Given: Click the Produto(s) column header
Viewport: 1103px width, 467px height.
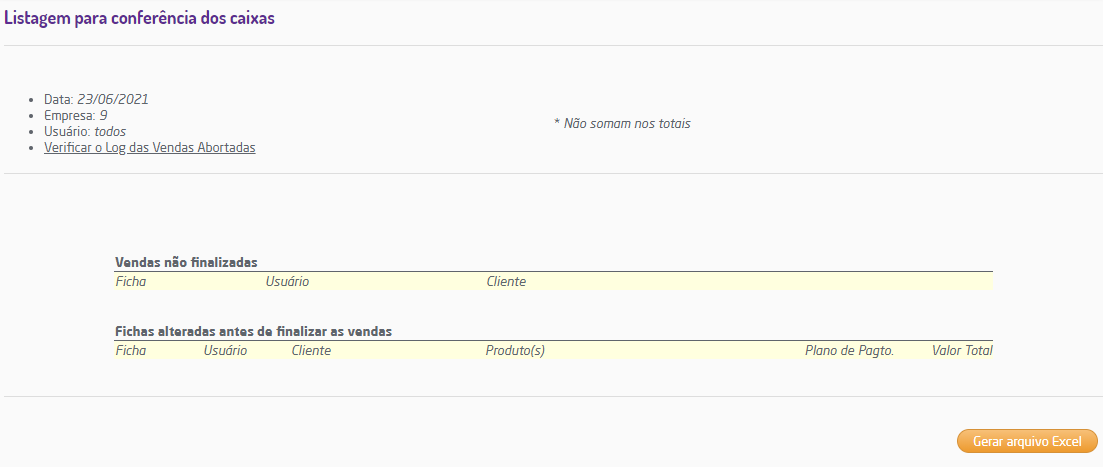Looking at the screenshot, I should click(x=515, y=350).
